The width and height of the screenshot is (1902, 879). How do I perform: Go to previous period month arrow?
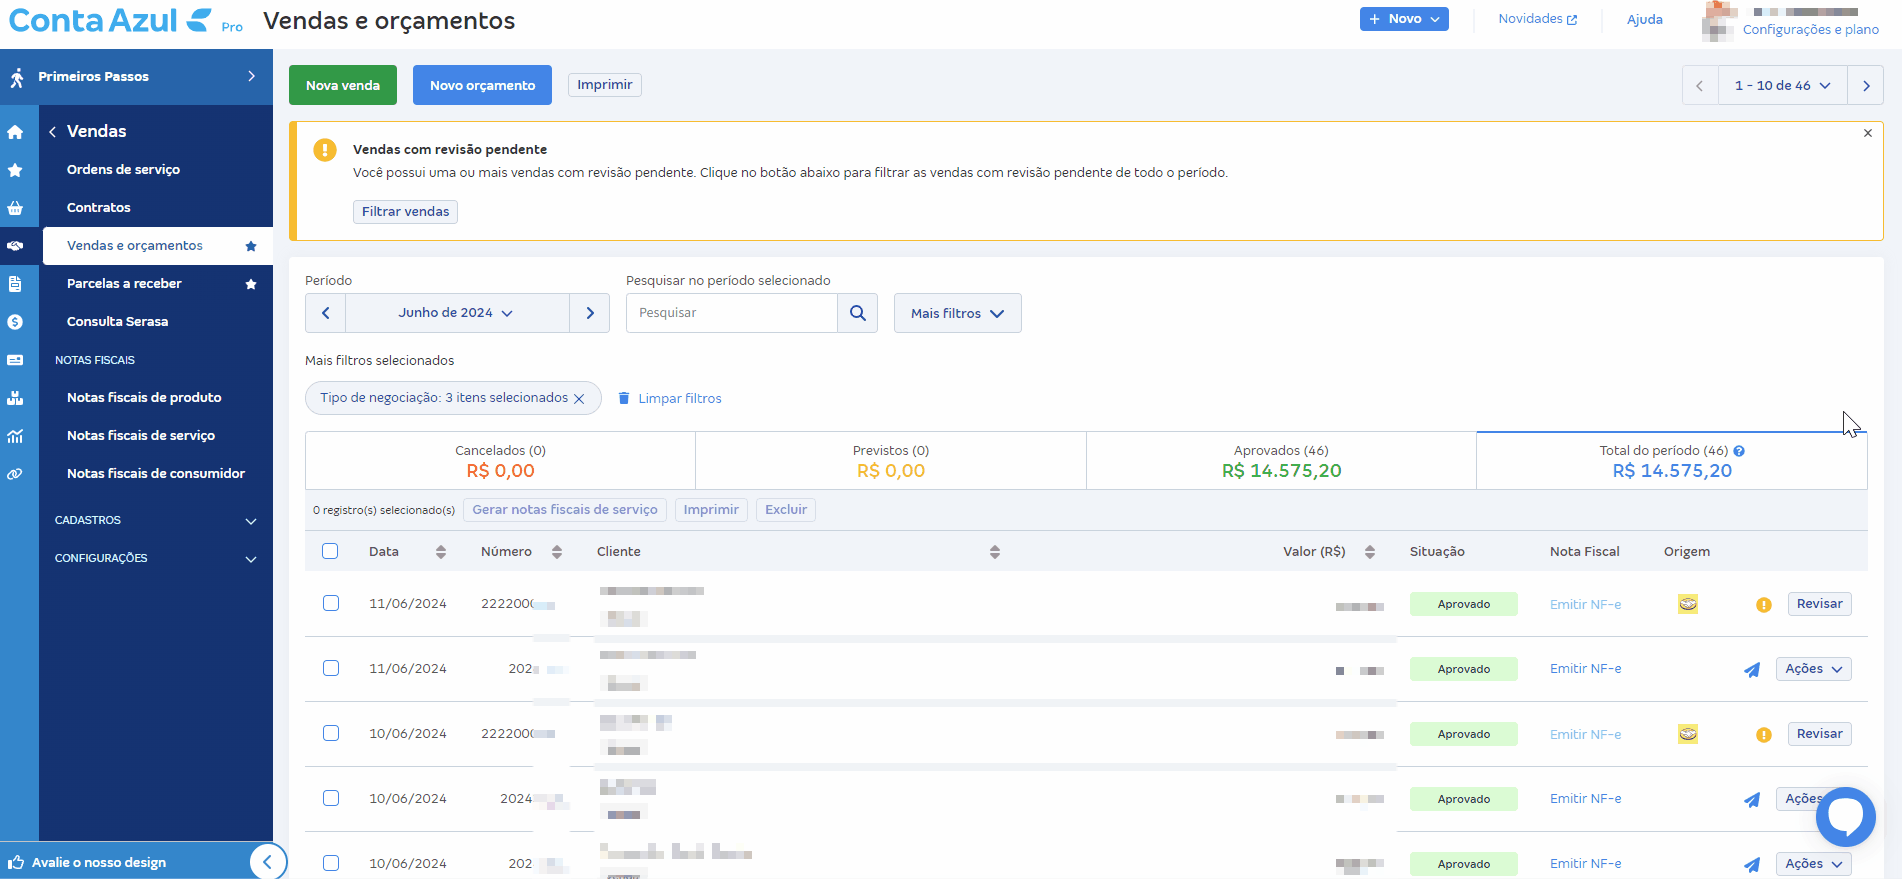[x=326, y=313]
